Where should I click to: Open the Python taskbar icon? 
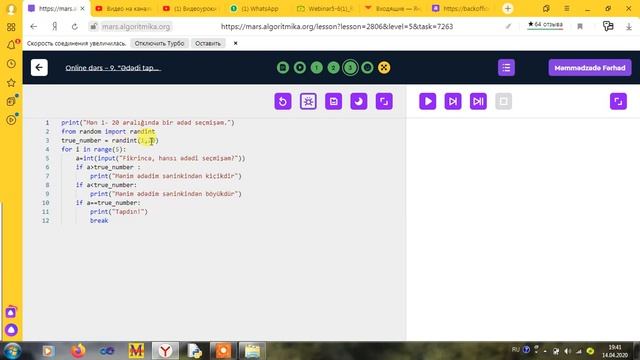pyautogui.click(x=194, y=351)
